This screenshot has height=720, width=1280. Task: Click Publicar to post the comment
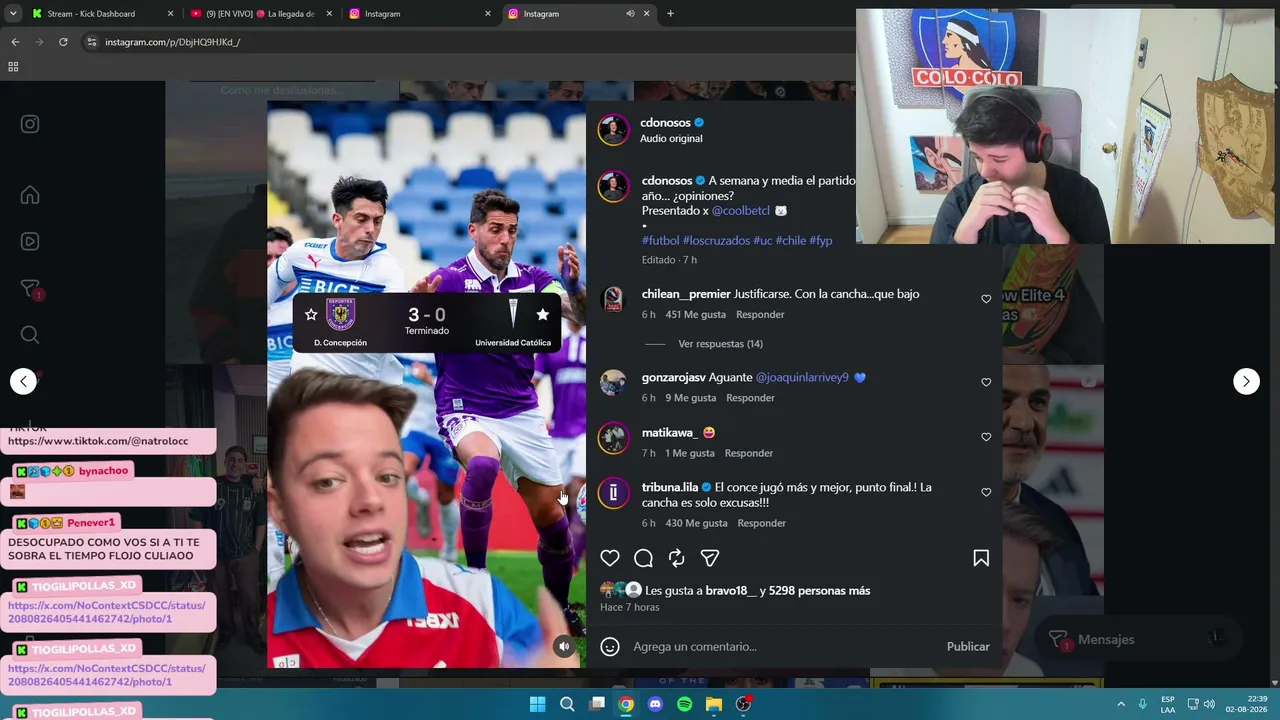(968, 646)
